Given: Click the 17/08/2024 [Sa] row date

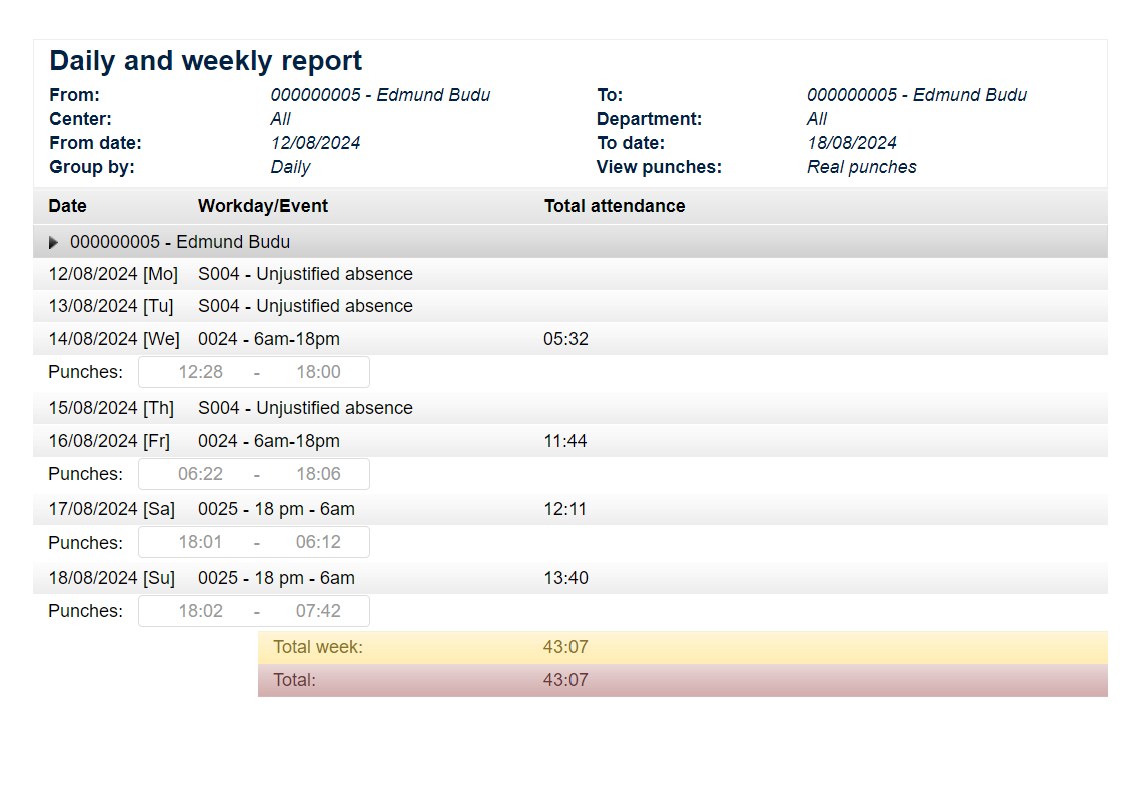Looking at the screenshot, I should click(112, 509).
